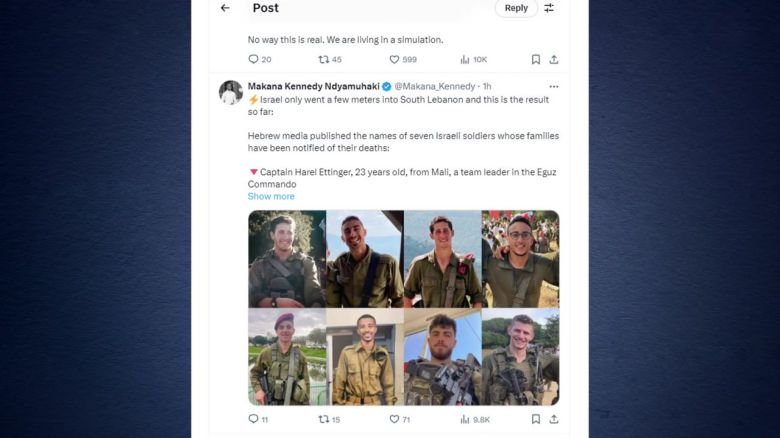This screenshot has height=438, width=780.
Task: Share Makana Kennedy's post via share icon
Action: point(554,419)
